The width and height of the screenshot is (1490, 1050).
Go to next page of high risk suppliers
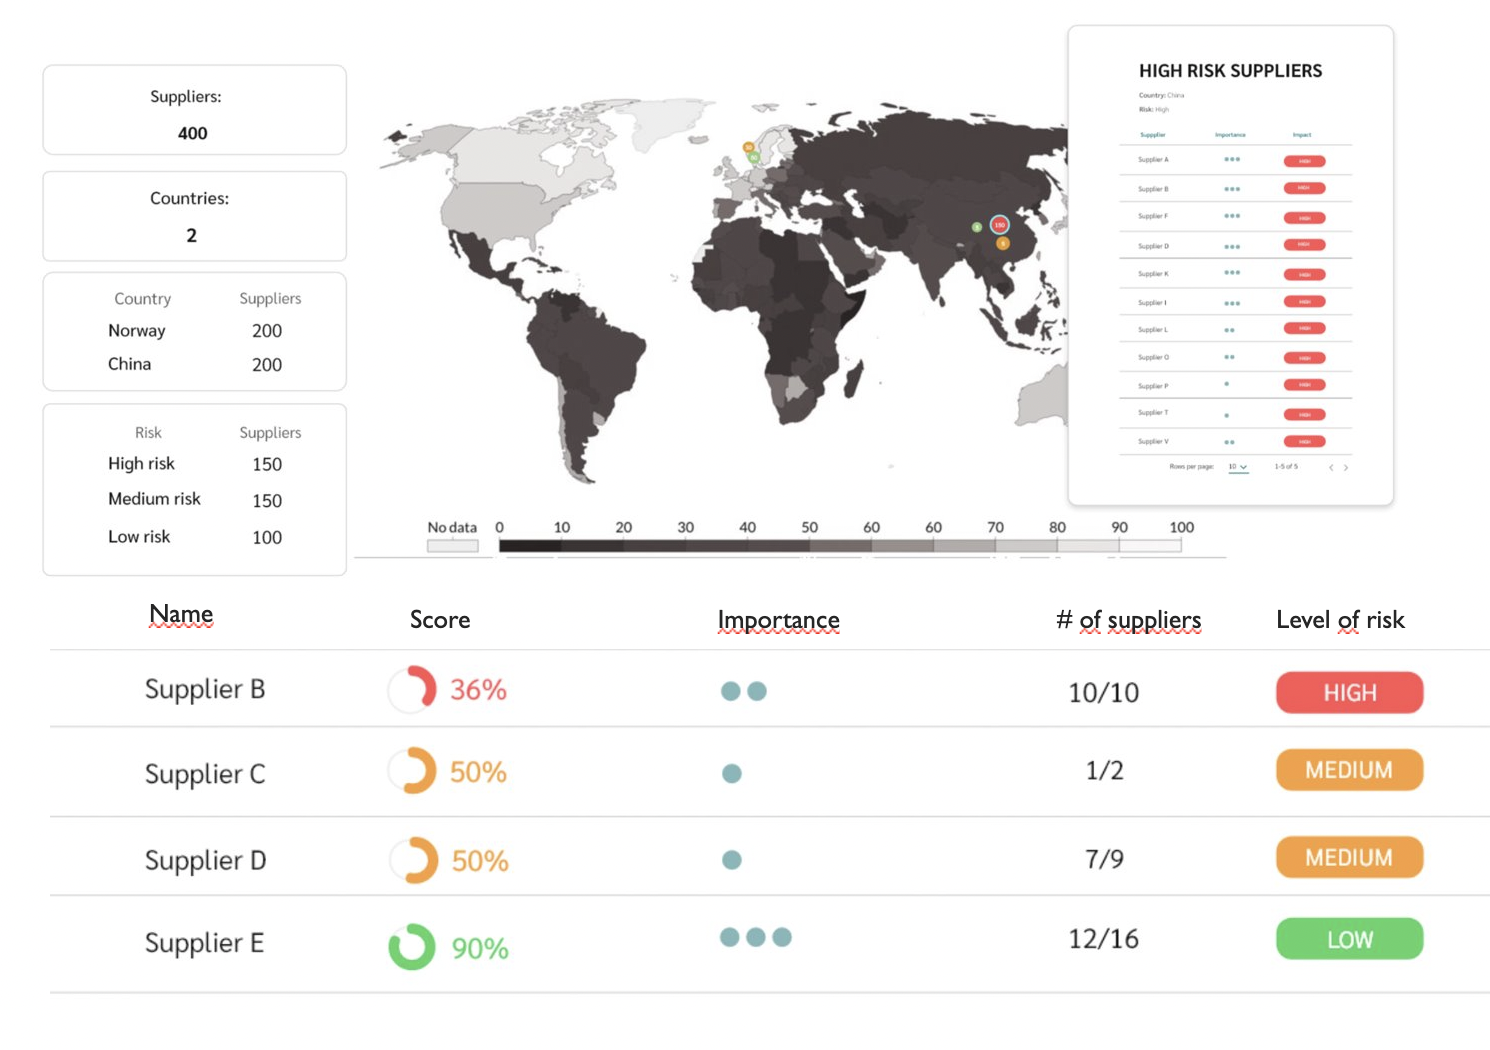click(x=1346, y=467)
